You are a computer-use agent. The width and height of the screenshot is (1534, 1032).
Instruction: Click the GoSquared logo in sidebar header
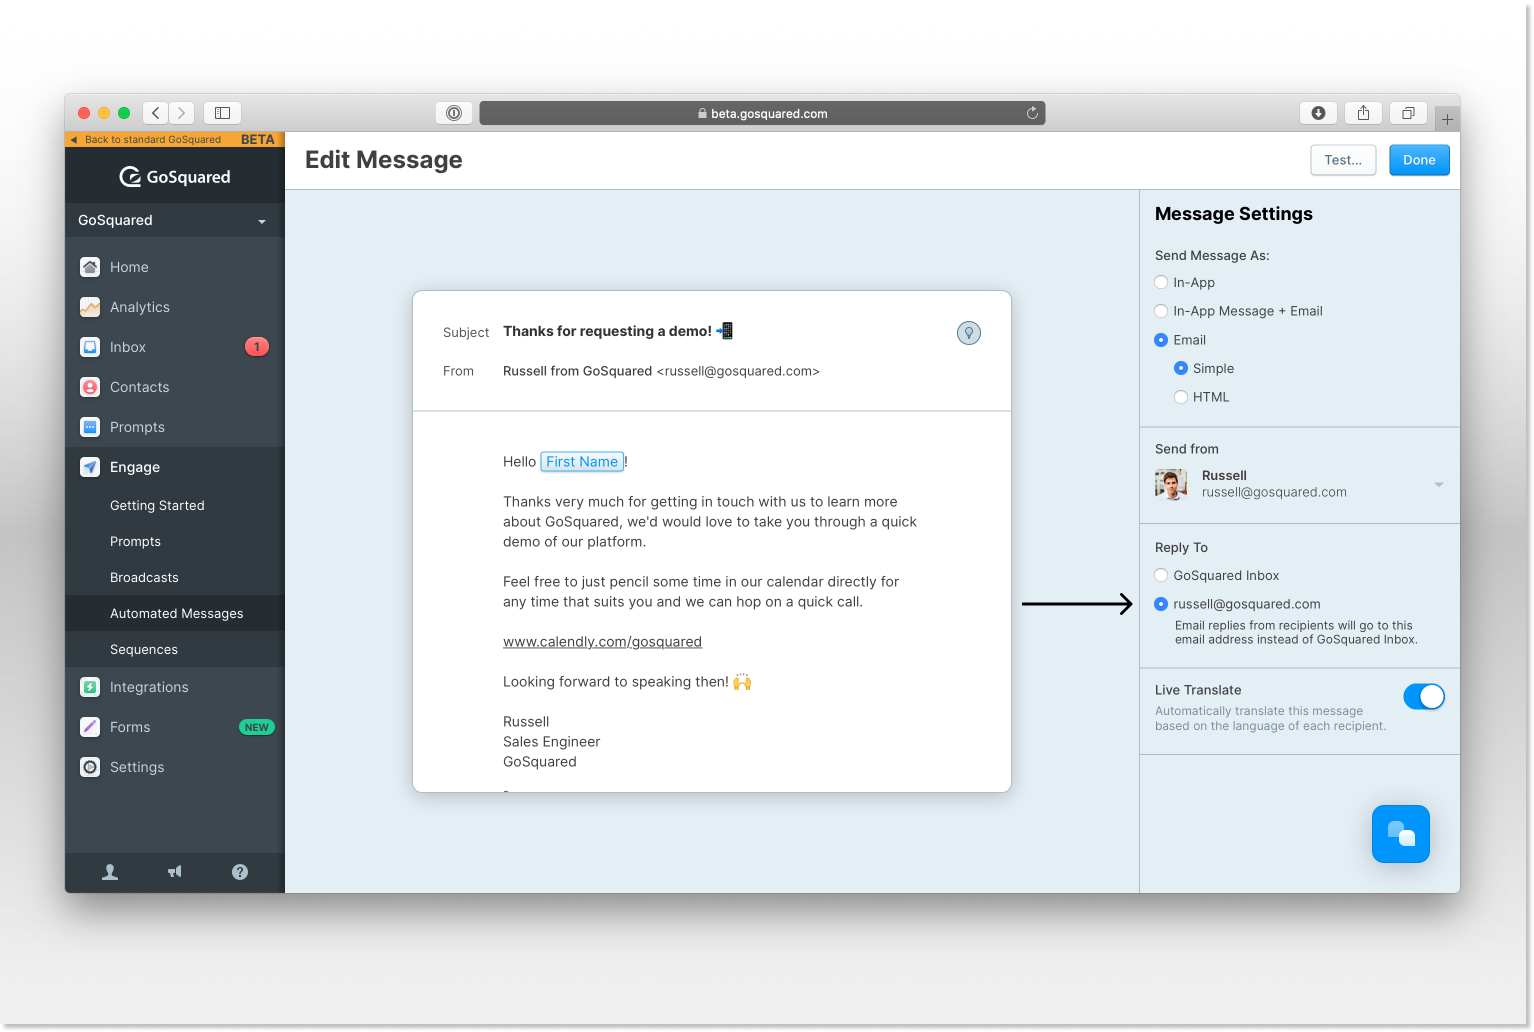click(175, 177)
